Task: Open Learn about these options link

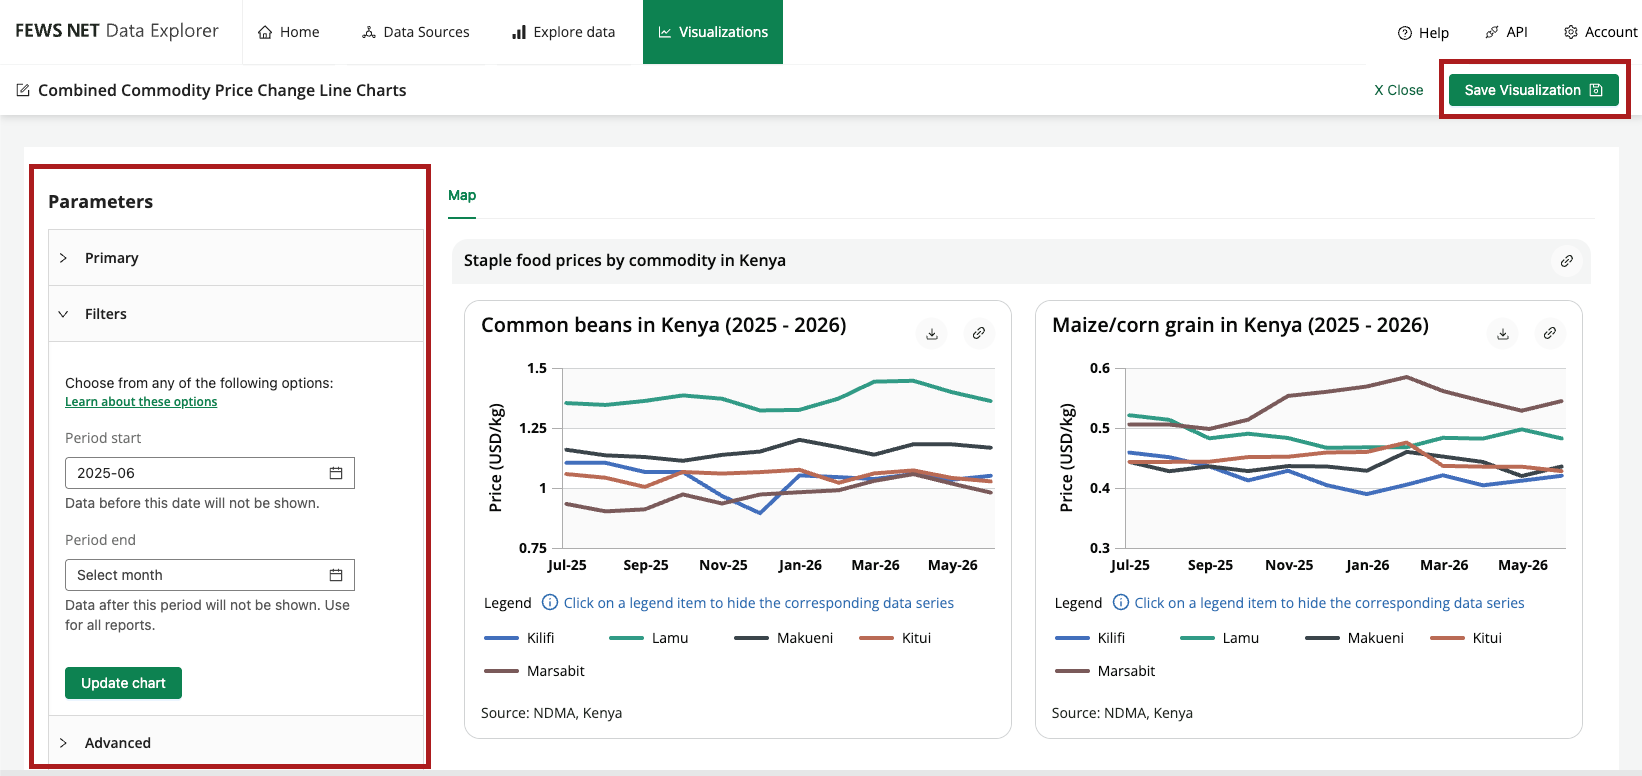Action: [x=141, y=402]
